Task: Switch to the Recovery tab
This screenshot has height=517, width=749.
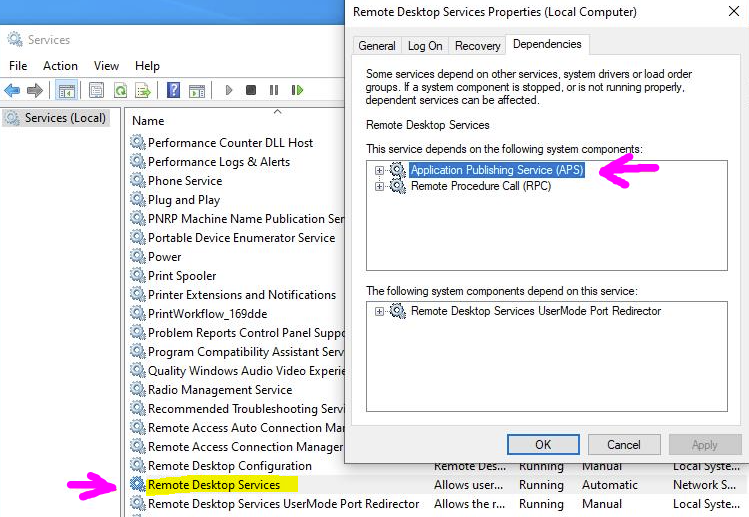Action: (x=477, y=46)
